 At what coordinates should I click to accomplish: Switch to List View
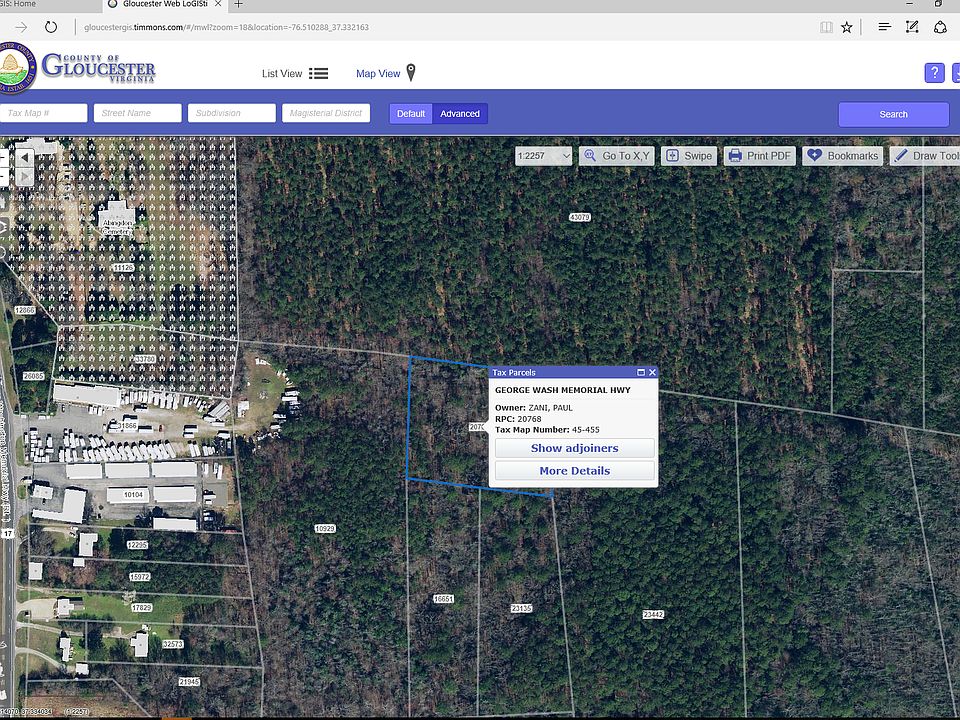click(295, 73)
